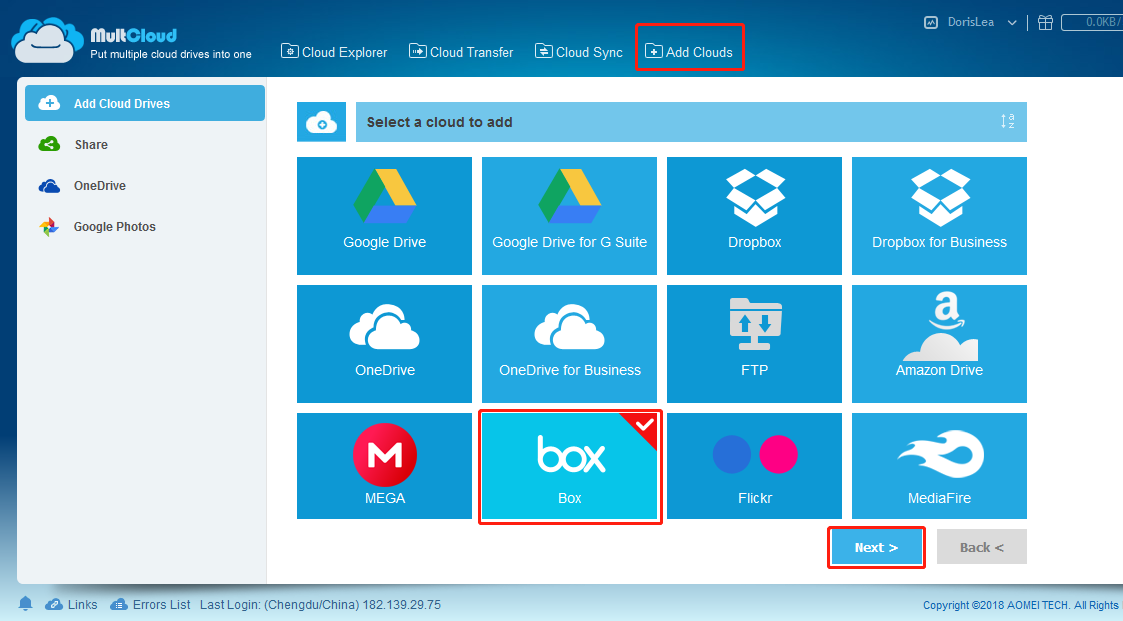The width and height of the screenshot is (1123, 621).
Task: Choose the Amazon Drive tile
Action: click(939, 344)
